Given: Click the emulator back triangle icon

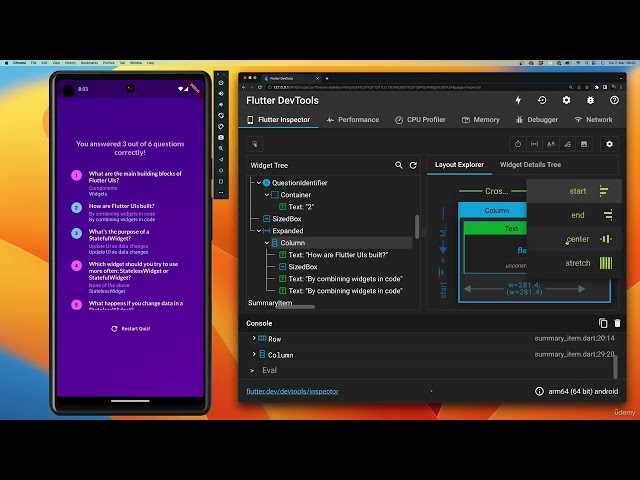Looking at the screenshot, I should tap(221, 160).
